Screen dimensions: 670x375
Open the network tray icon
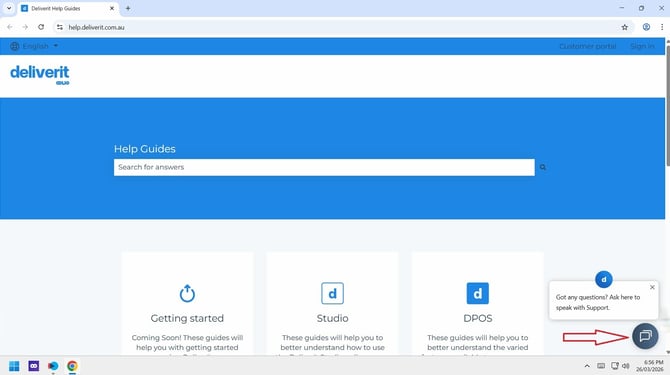point(614,366)
